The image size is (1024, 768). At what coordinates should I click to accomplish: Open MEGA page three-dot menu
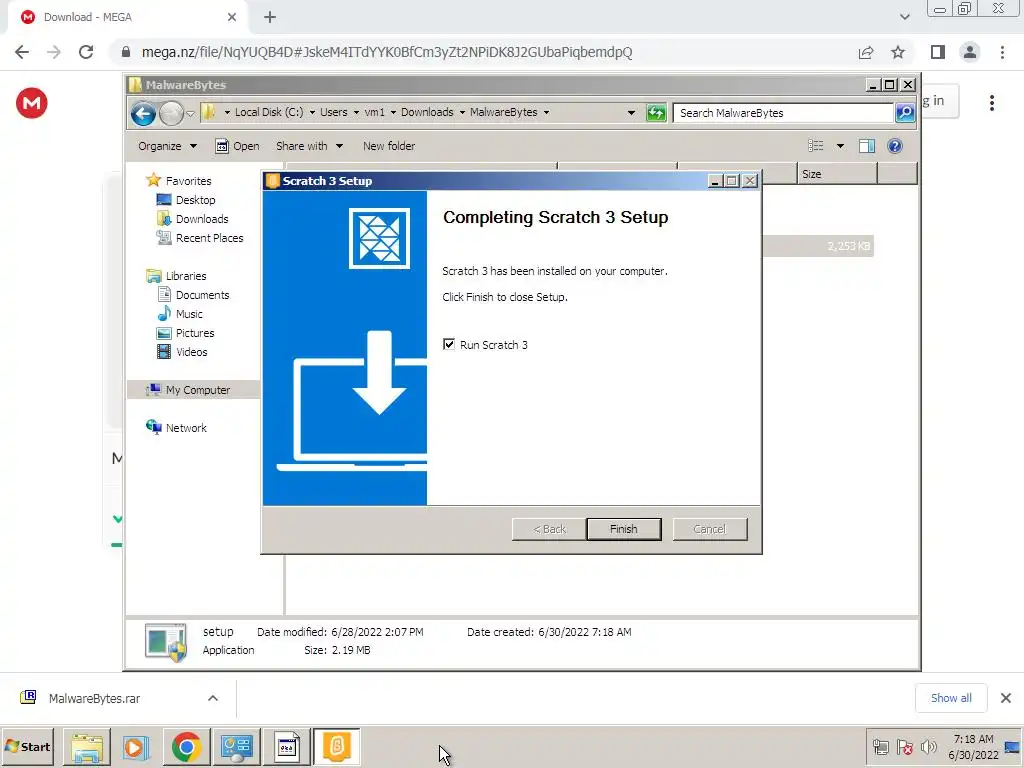(991, 103)
